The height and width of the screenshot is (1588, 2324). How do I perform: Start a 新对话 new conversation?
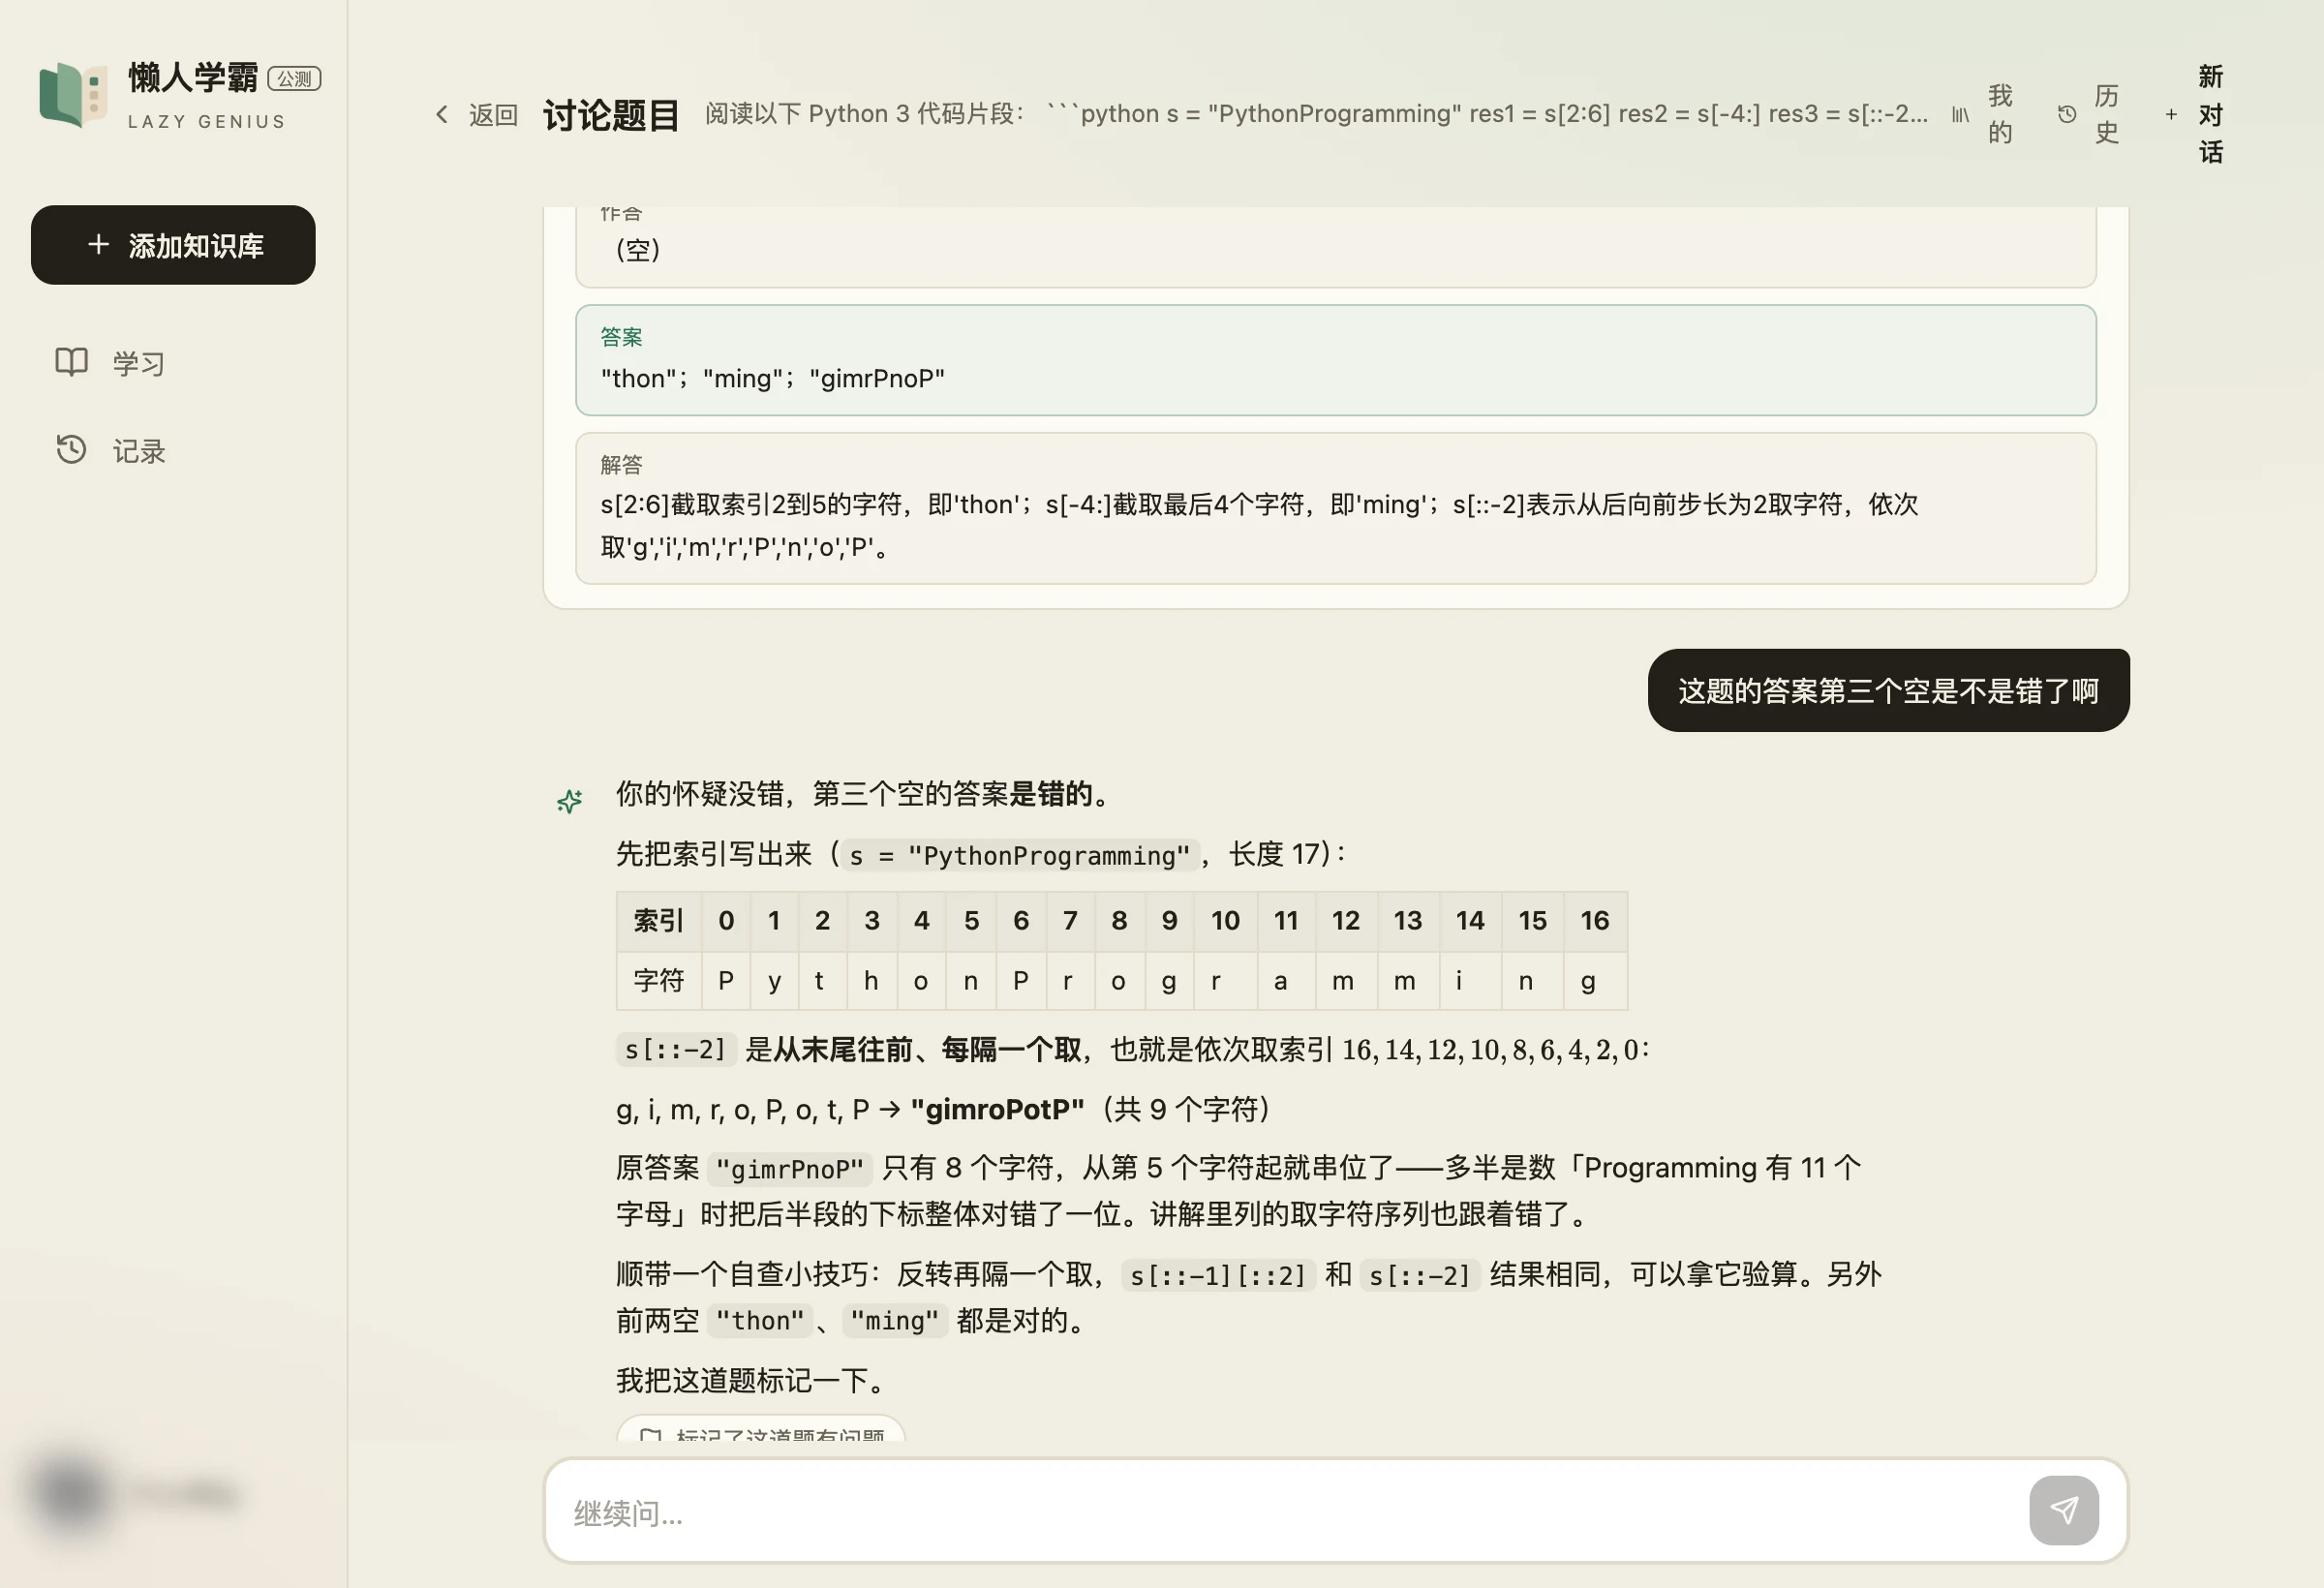[x=2196, y=114]
